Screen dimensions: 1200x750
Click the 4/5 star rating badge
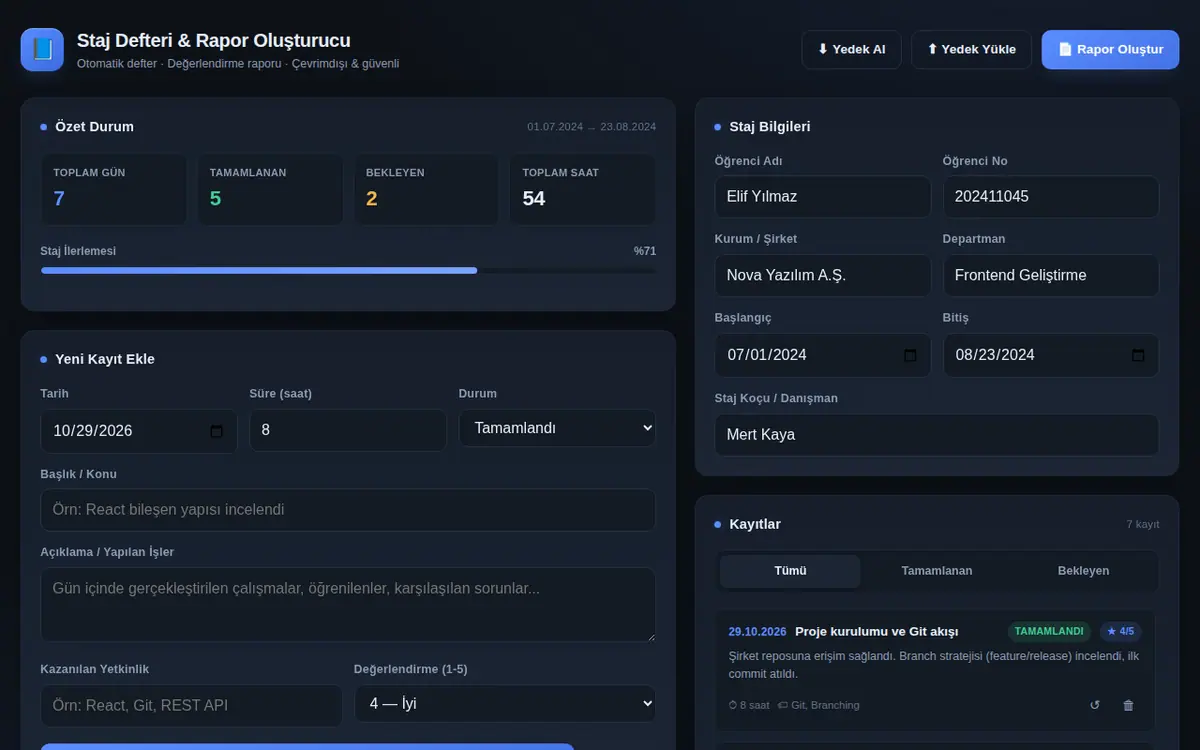[x=1120, y=631]
